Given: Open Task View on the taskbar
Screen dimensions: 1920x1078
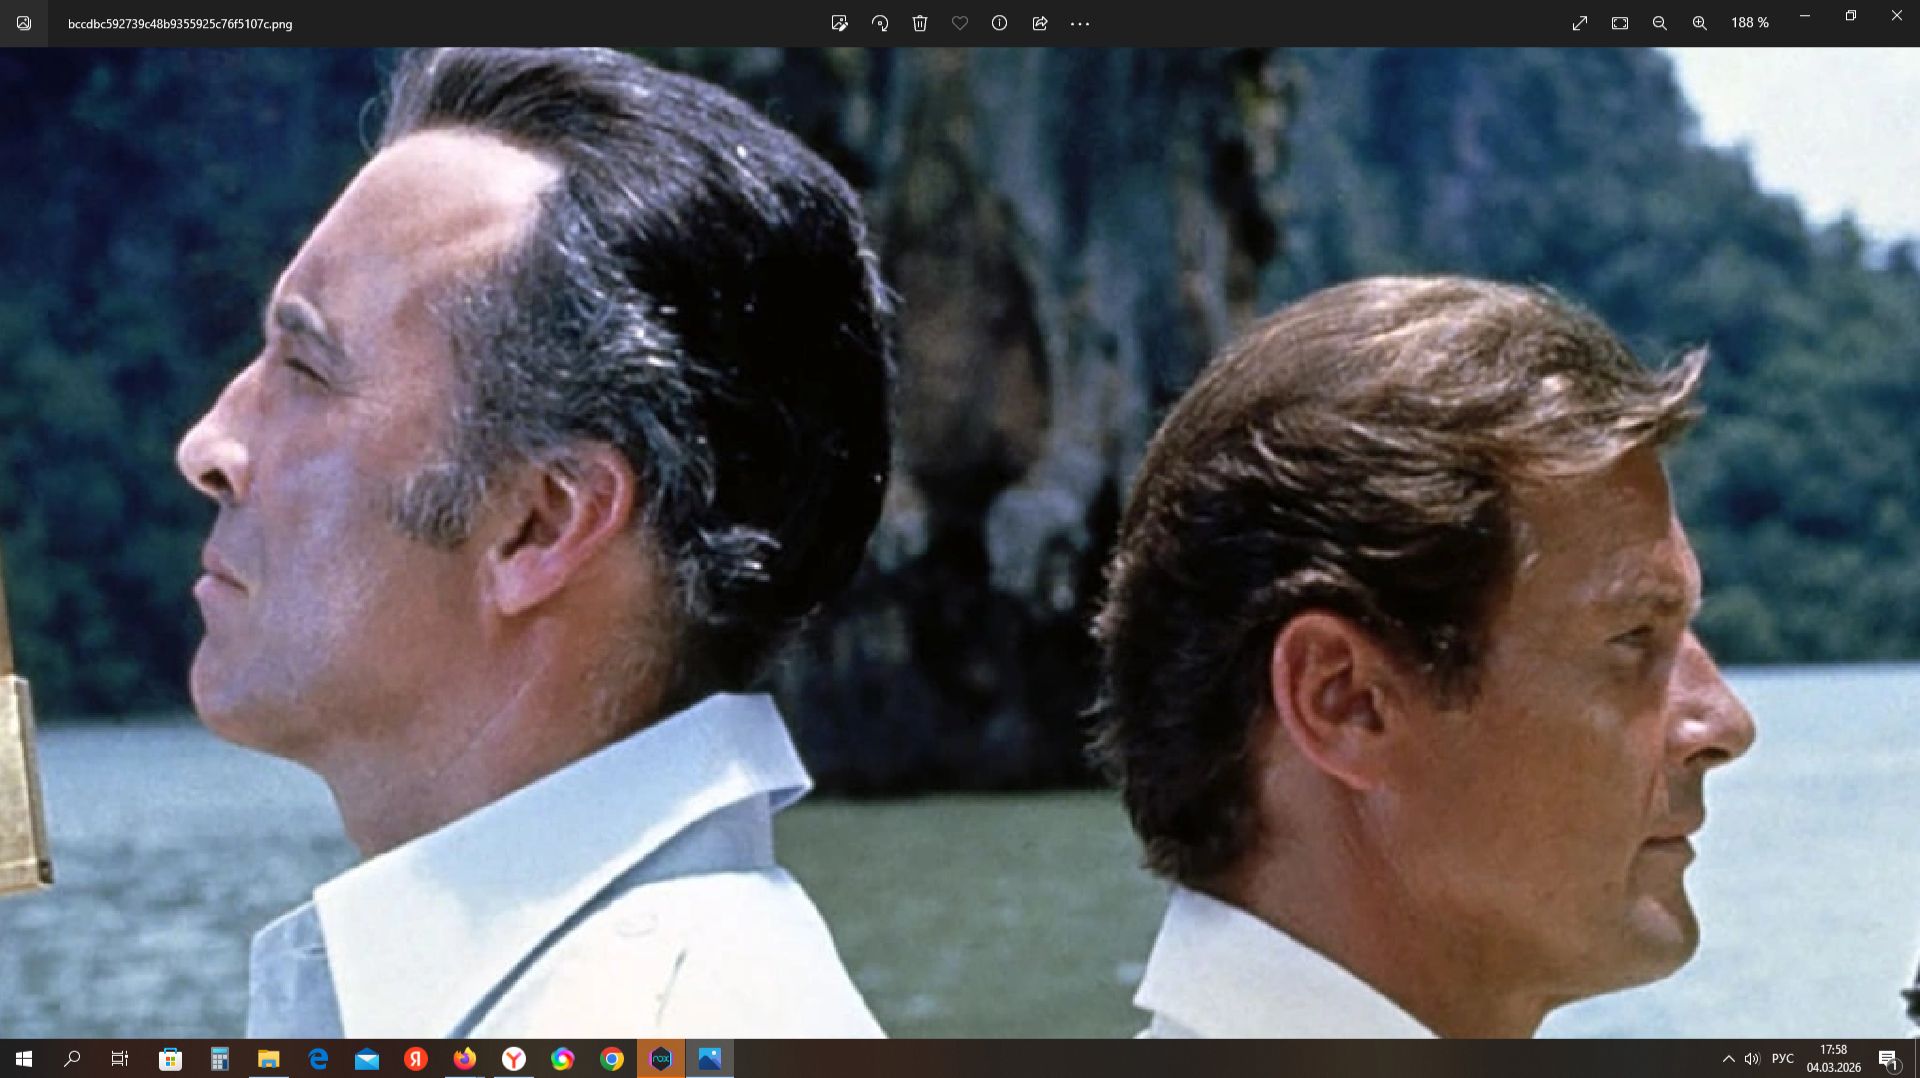Looking at the screenshot, I should pos(120,1059).
